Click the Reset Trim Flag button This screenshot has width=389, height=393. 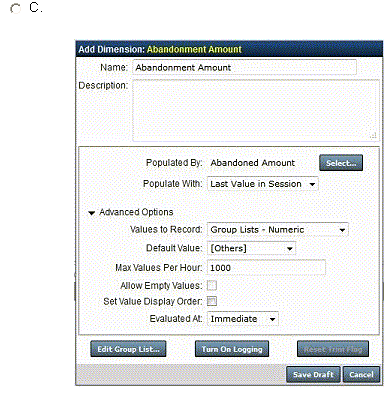pos(333,349)
